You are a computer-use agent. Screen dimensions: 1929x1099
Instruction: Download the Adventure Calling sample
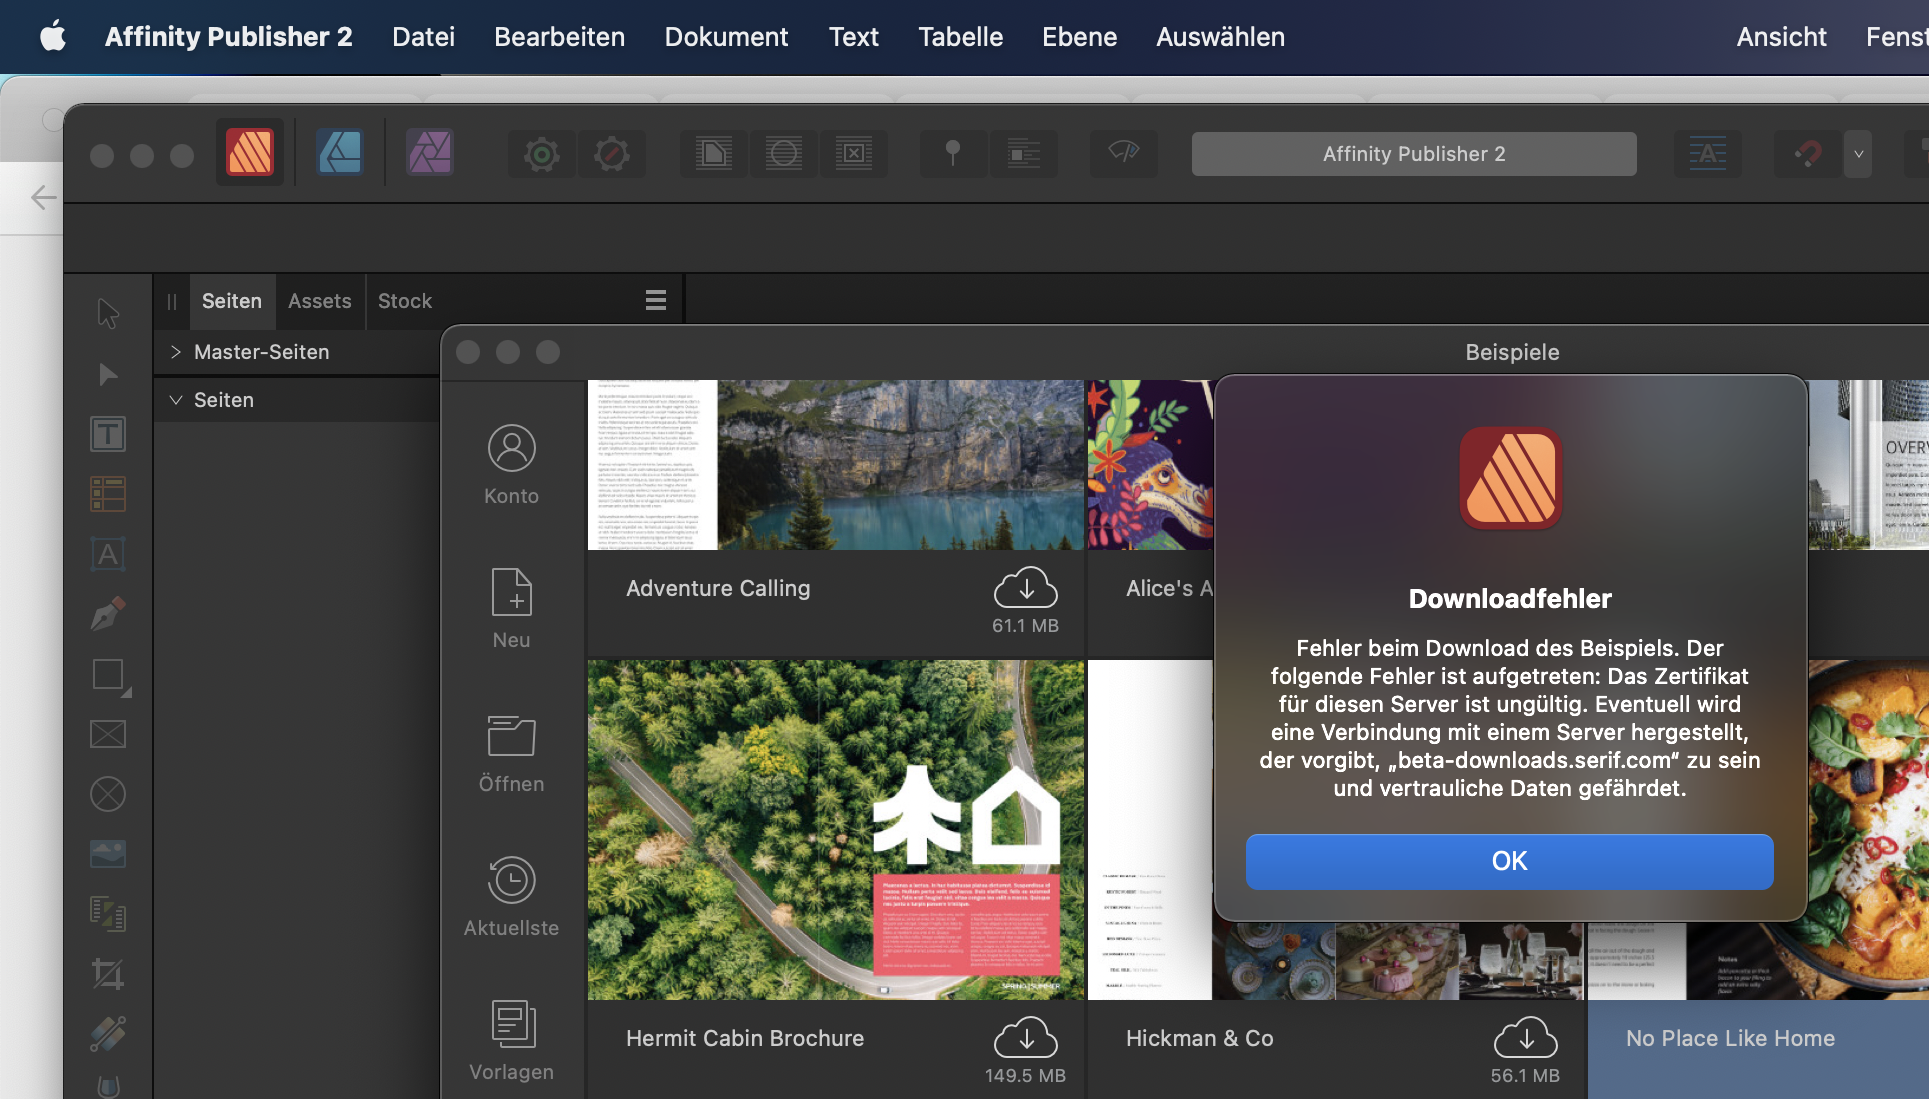coord(1025,588)
